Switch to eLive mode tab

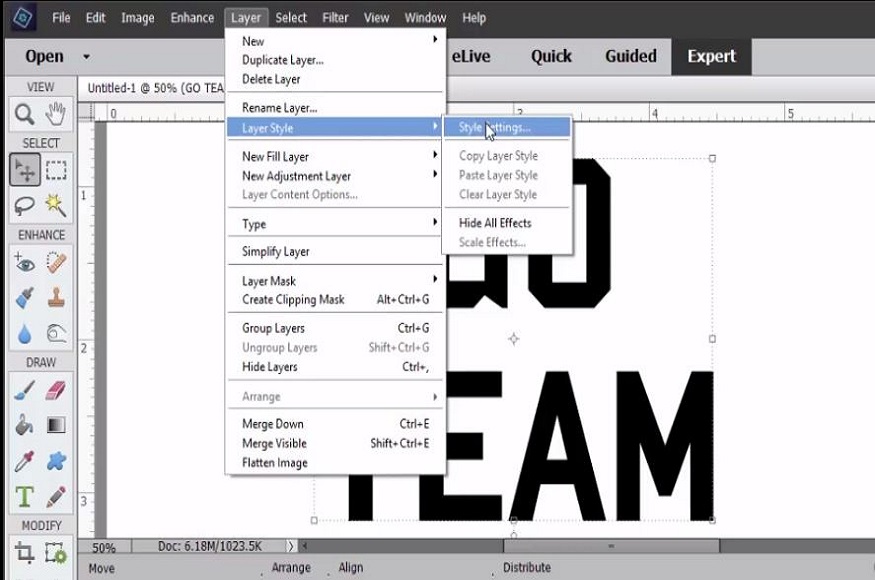(471, 56)
